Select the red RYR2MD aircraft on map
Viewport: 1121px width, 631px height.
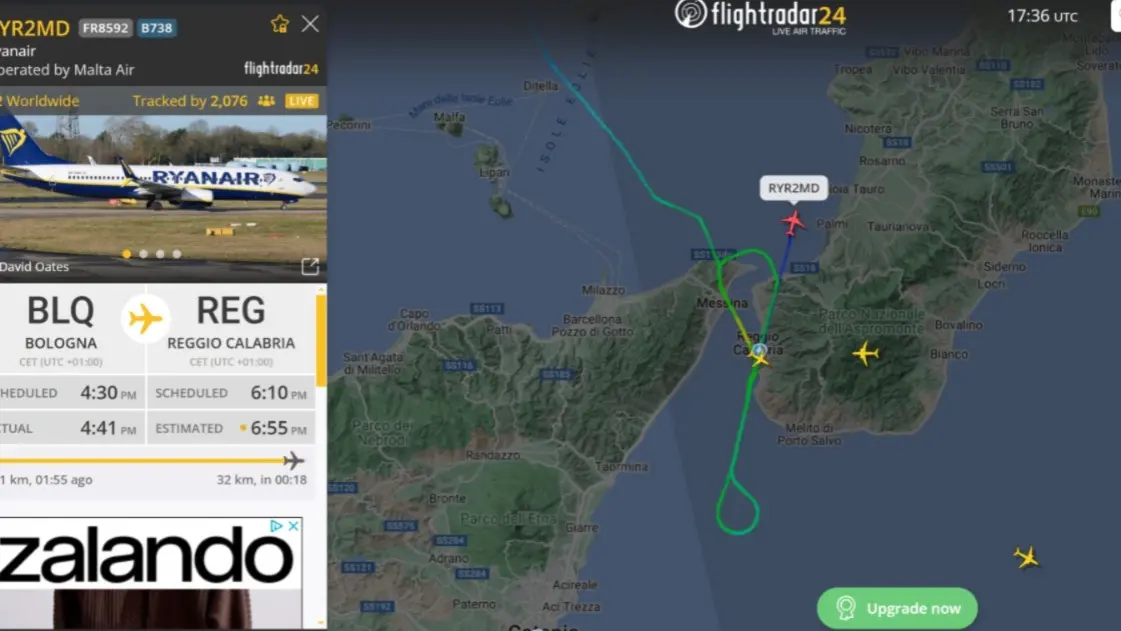click(792, 223)
